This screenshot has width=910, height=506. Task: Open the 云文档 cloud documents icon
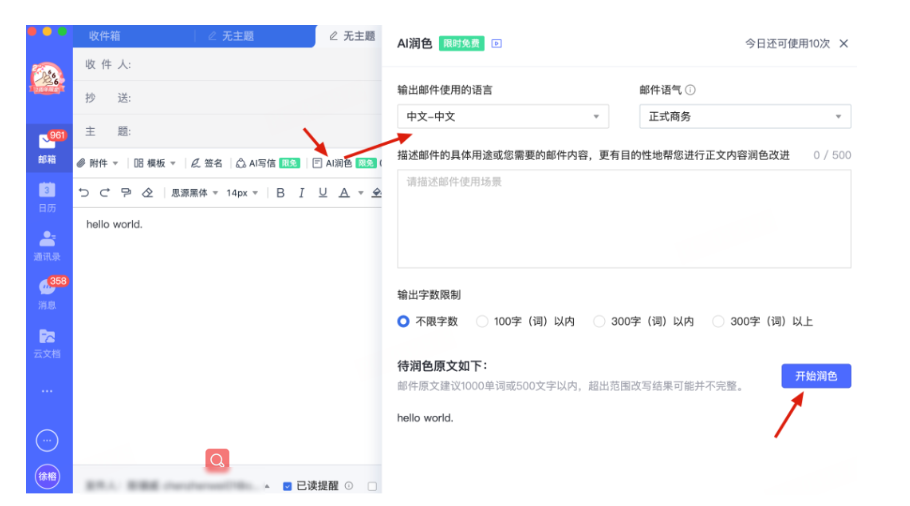point(48,343)
